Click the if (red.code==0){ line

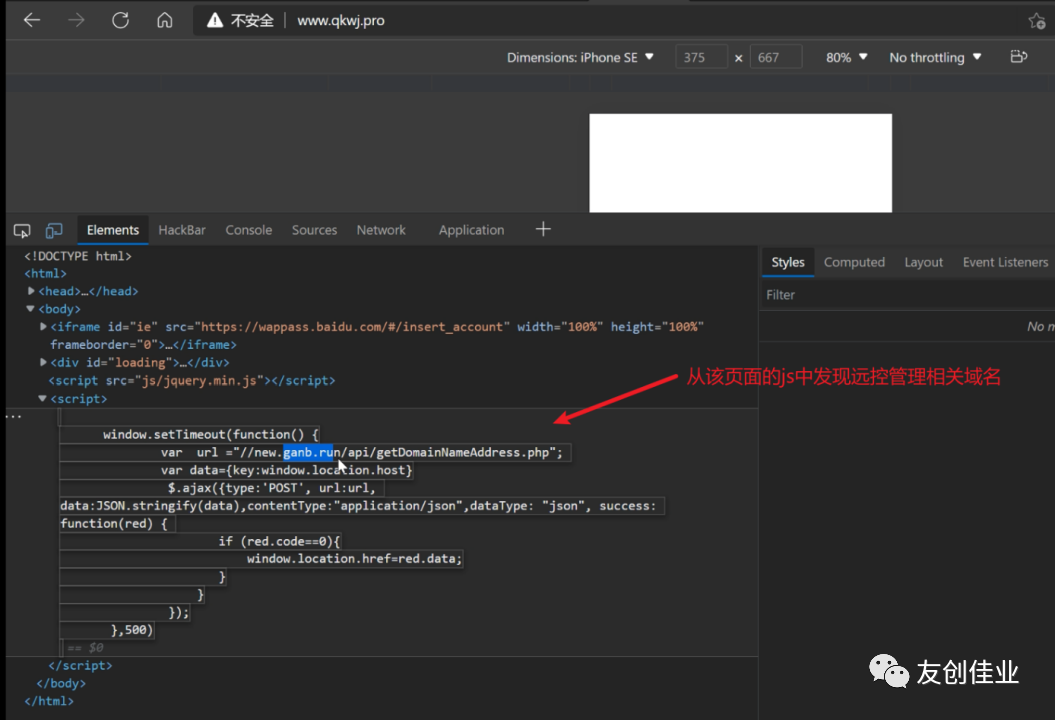(x=279, y=541)
